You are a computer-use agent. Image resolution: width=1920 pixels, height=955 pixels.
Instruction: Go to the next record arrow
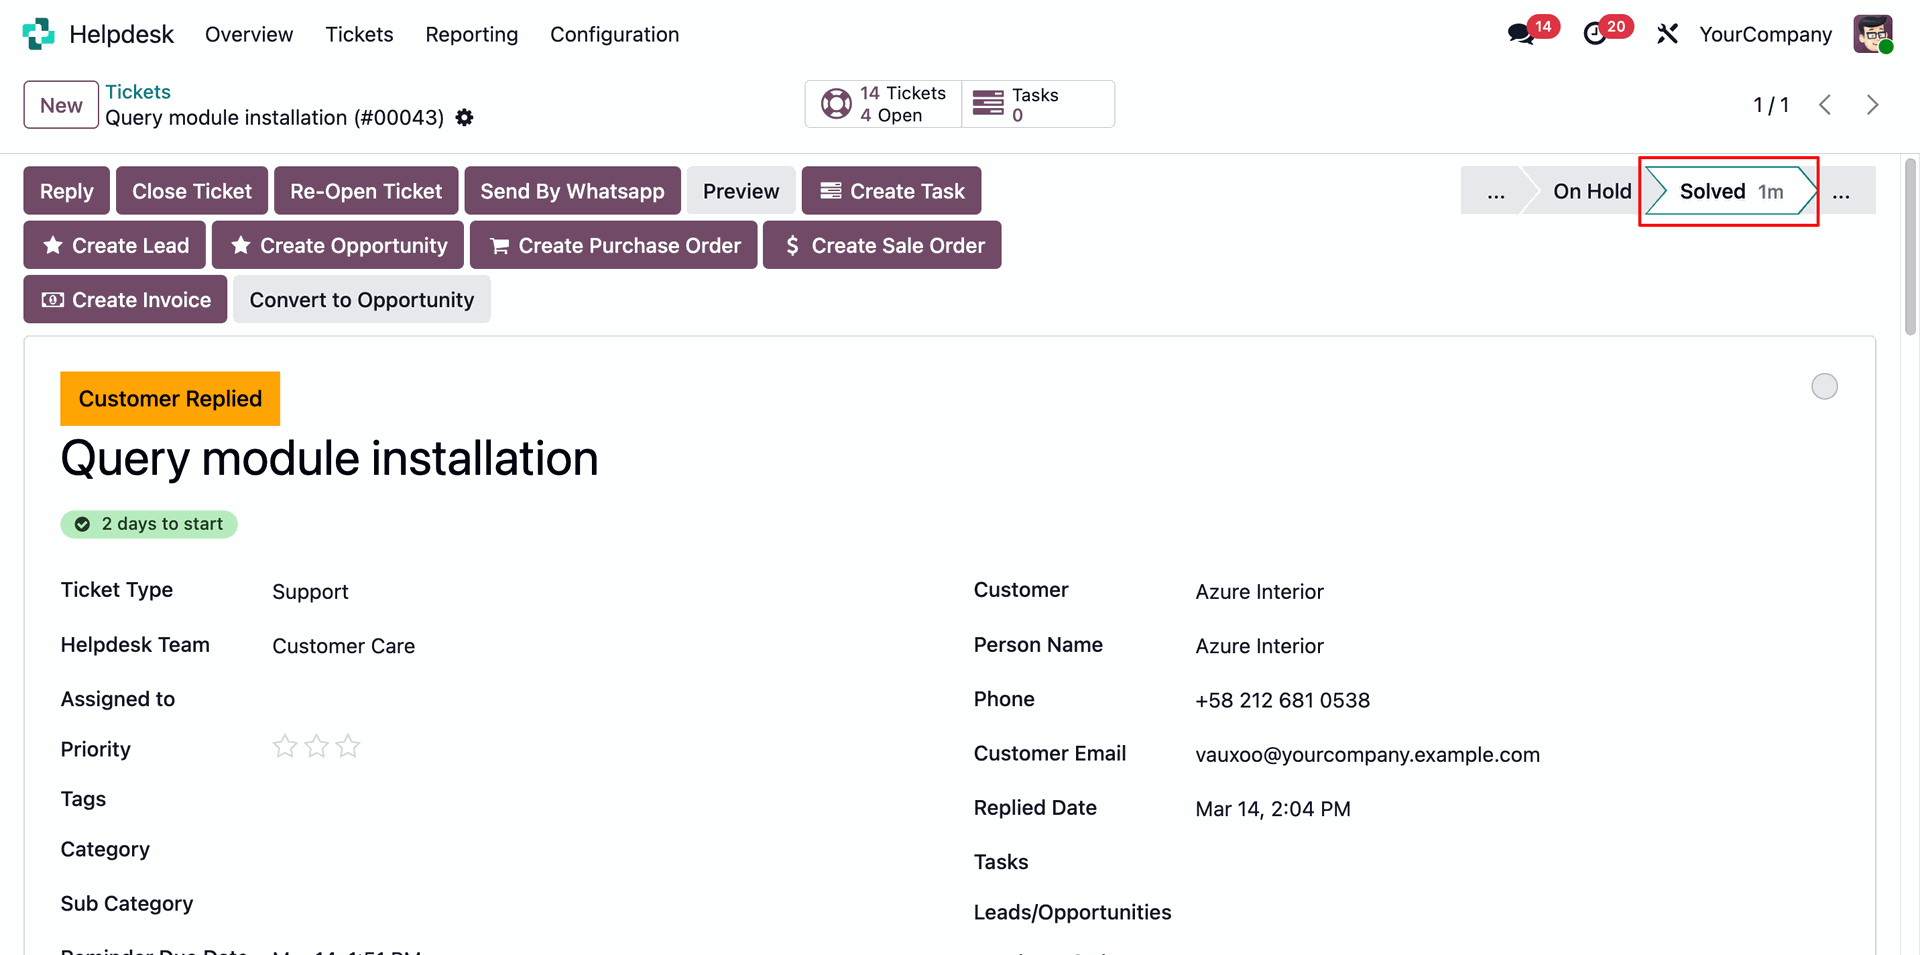tap(1872, 105)
